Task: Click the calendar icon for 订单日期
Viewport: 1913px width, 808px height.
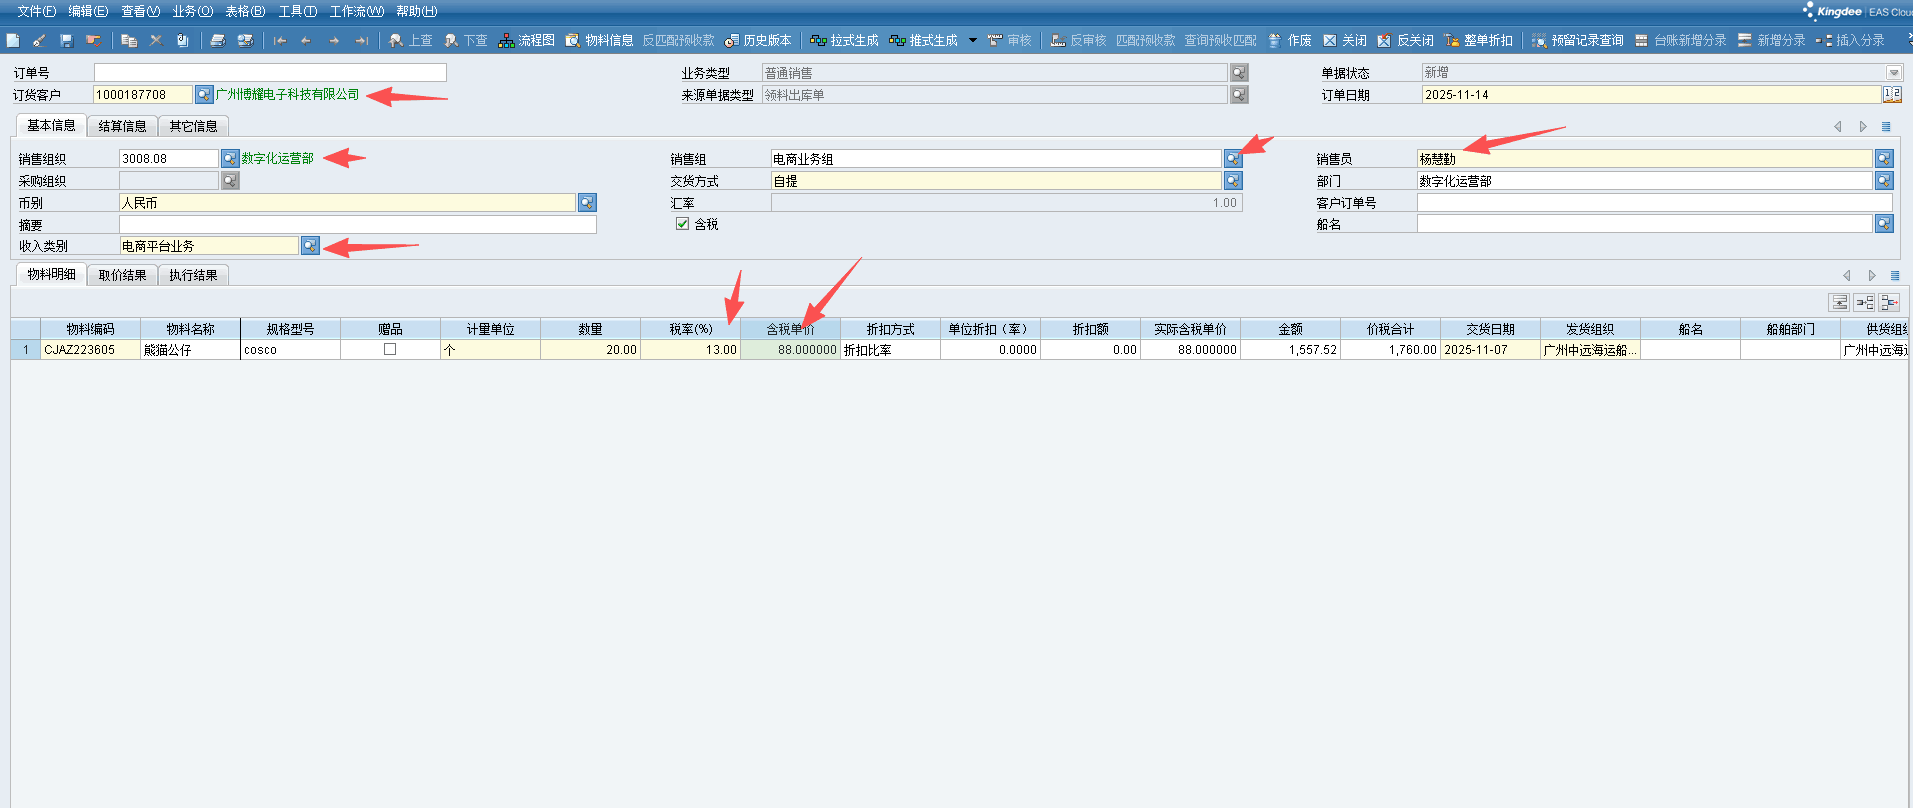Action: click(x=1891, y=94)
